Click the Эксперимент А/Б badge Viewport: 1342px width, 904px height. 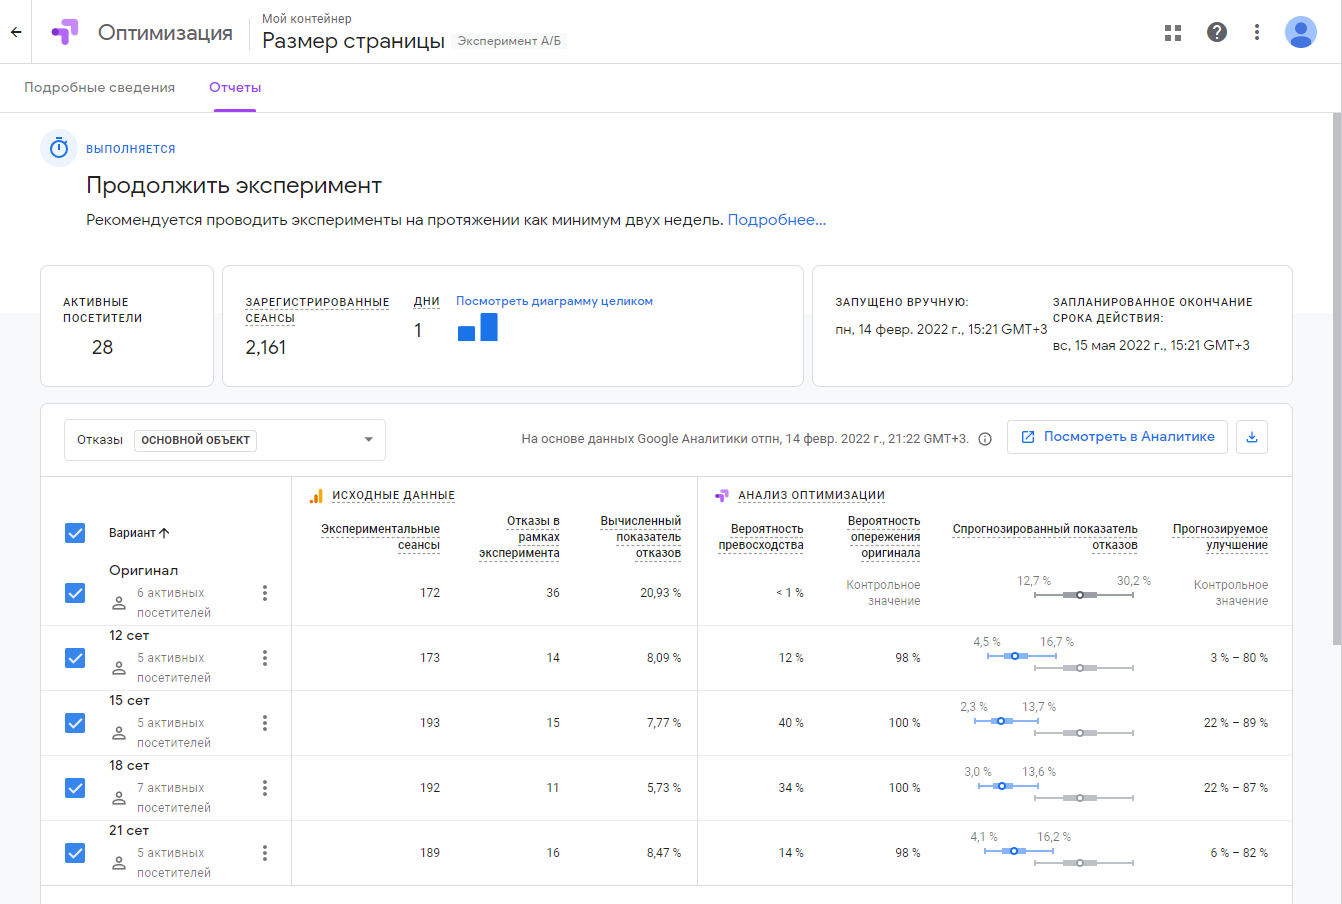(x=509, y=41)
